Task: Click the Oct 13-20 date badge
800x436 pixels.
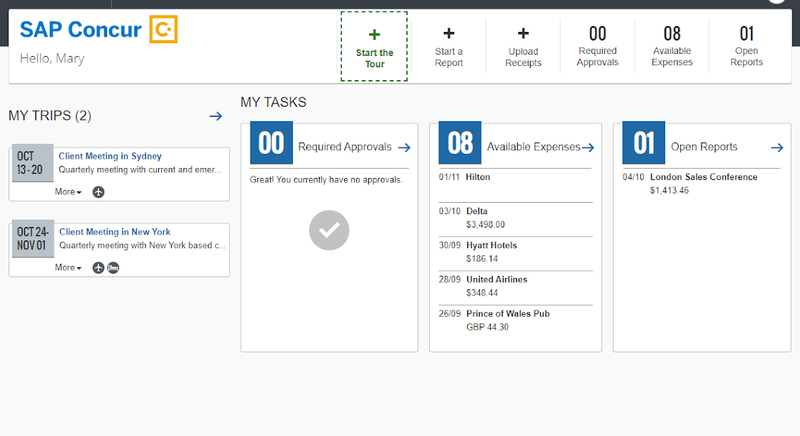Action: click(32, 163)
